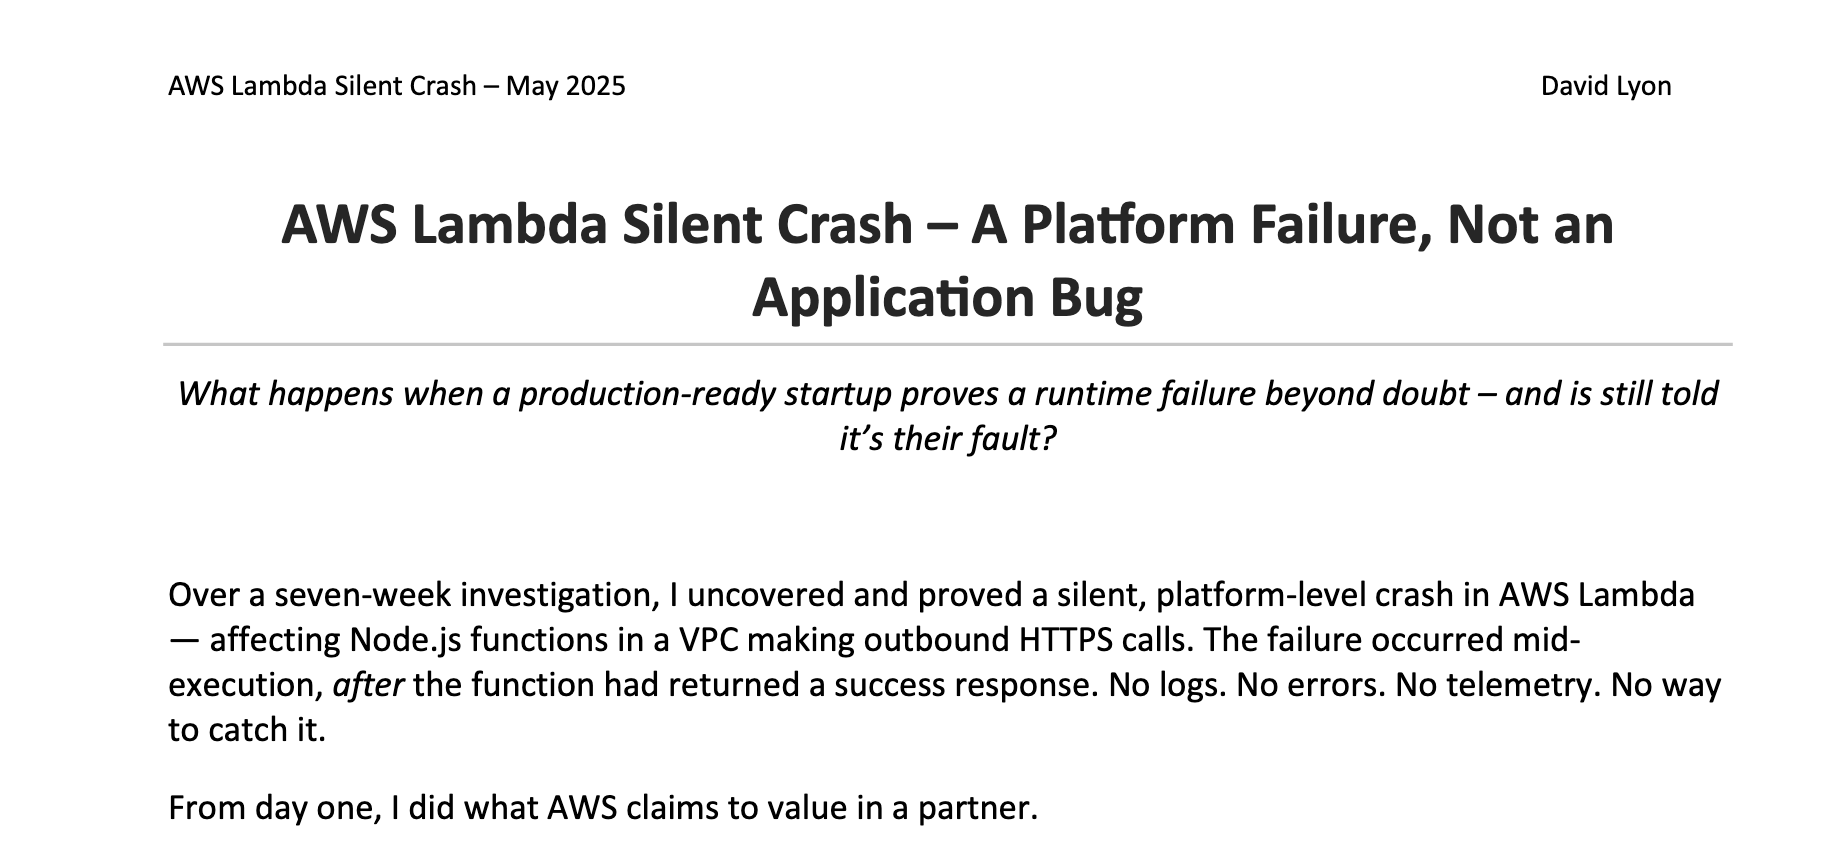
Task: Click the line starting 'From day one'
Action: 604,807
